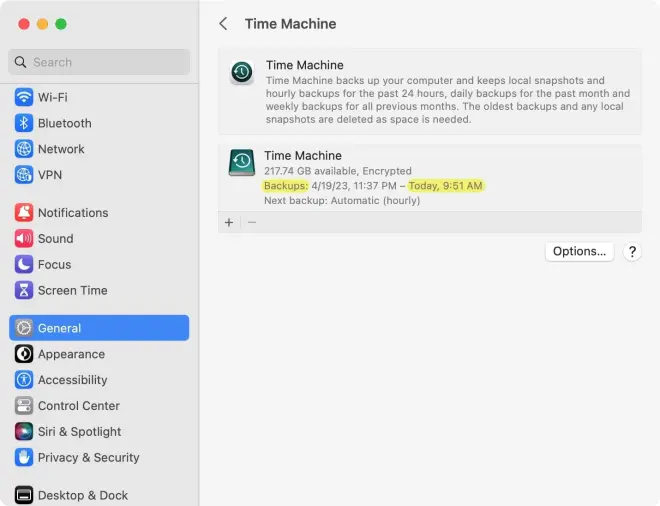Click the Time Machine description paragraph

pos(447,100)
